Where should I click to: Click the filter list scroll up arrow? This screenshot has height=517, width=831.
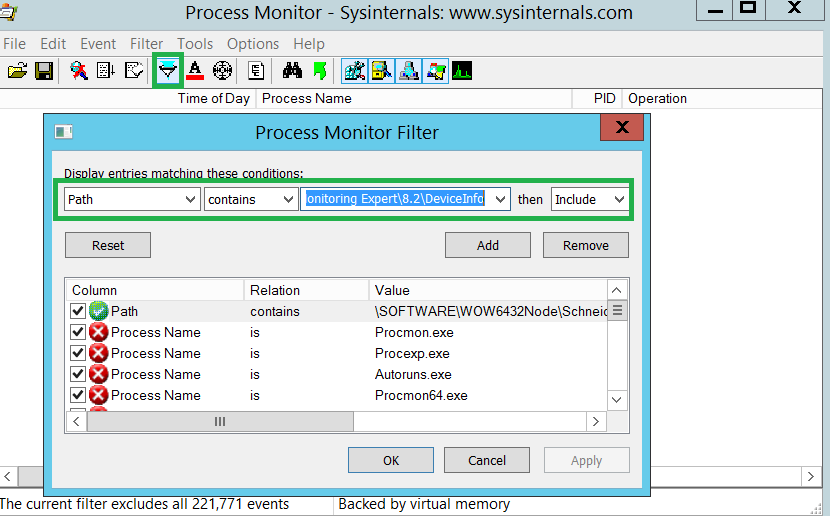click(616, 290)
